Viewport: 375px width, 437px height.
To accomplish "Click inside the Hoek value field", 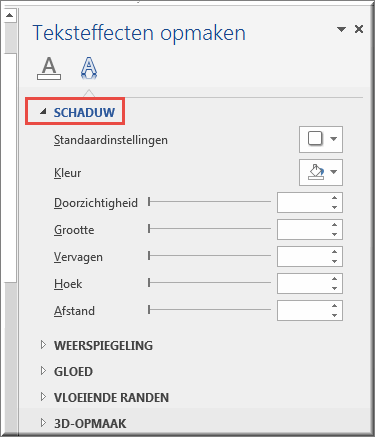I will [303, 283].
